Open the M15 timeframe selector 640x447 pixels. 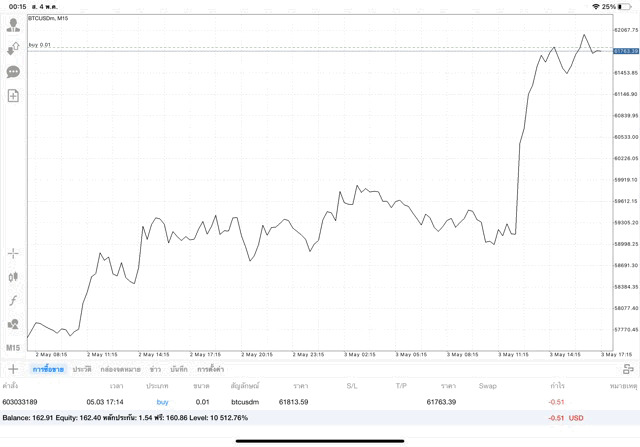[x=13, y=347]
